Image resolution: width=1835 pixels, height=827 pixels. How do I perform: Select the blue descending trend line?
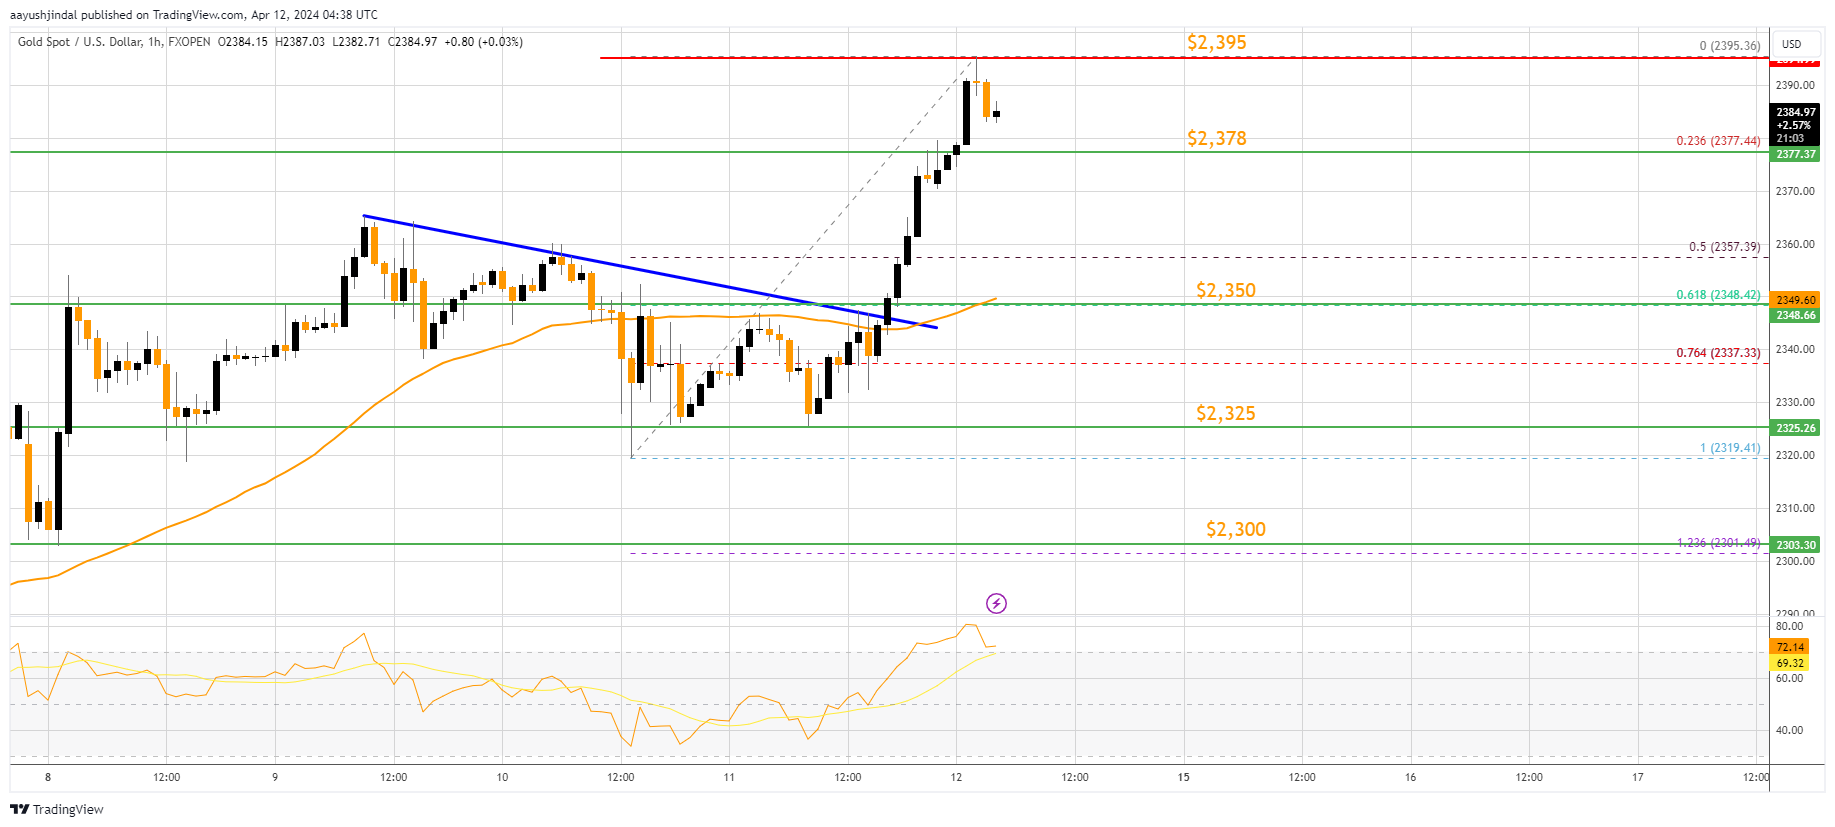coord(650,271)
